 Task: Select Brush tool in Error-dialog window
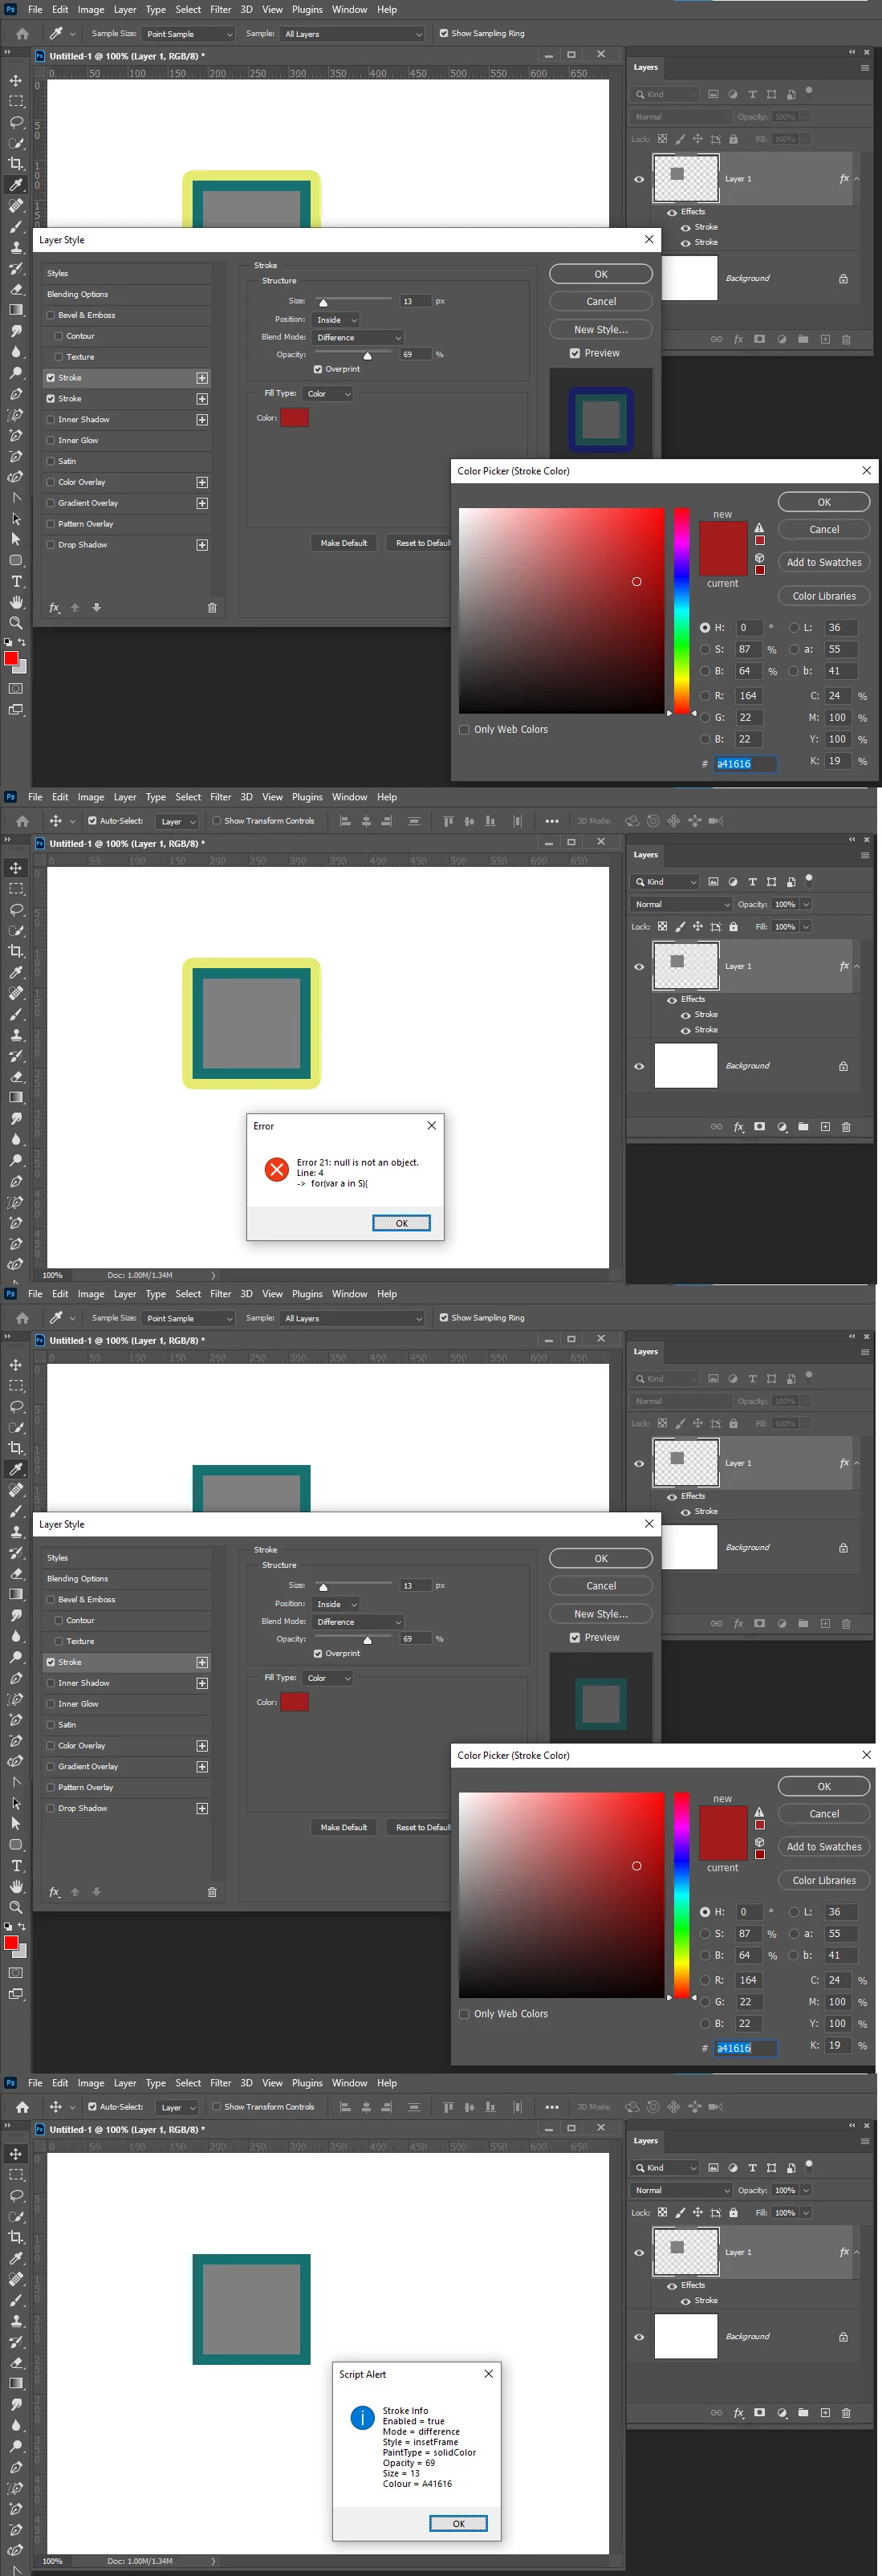(16, 1014)
